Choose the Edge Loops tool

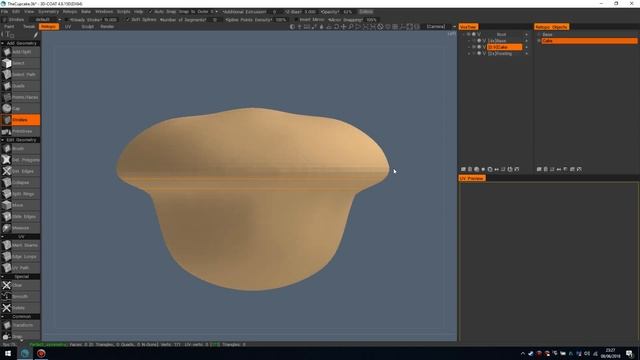pos(20,256)
